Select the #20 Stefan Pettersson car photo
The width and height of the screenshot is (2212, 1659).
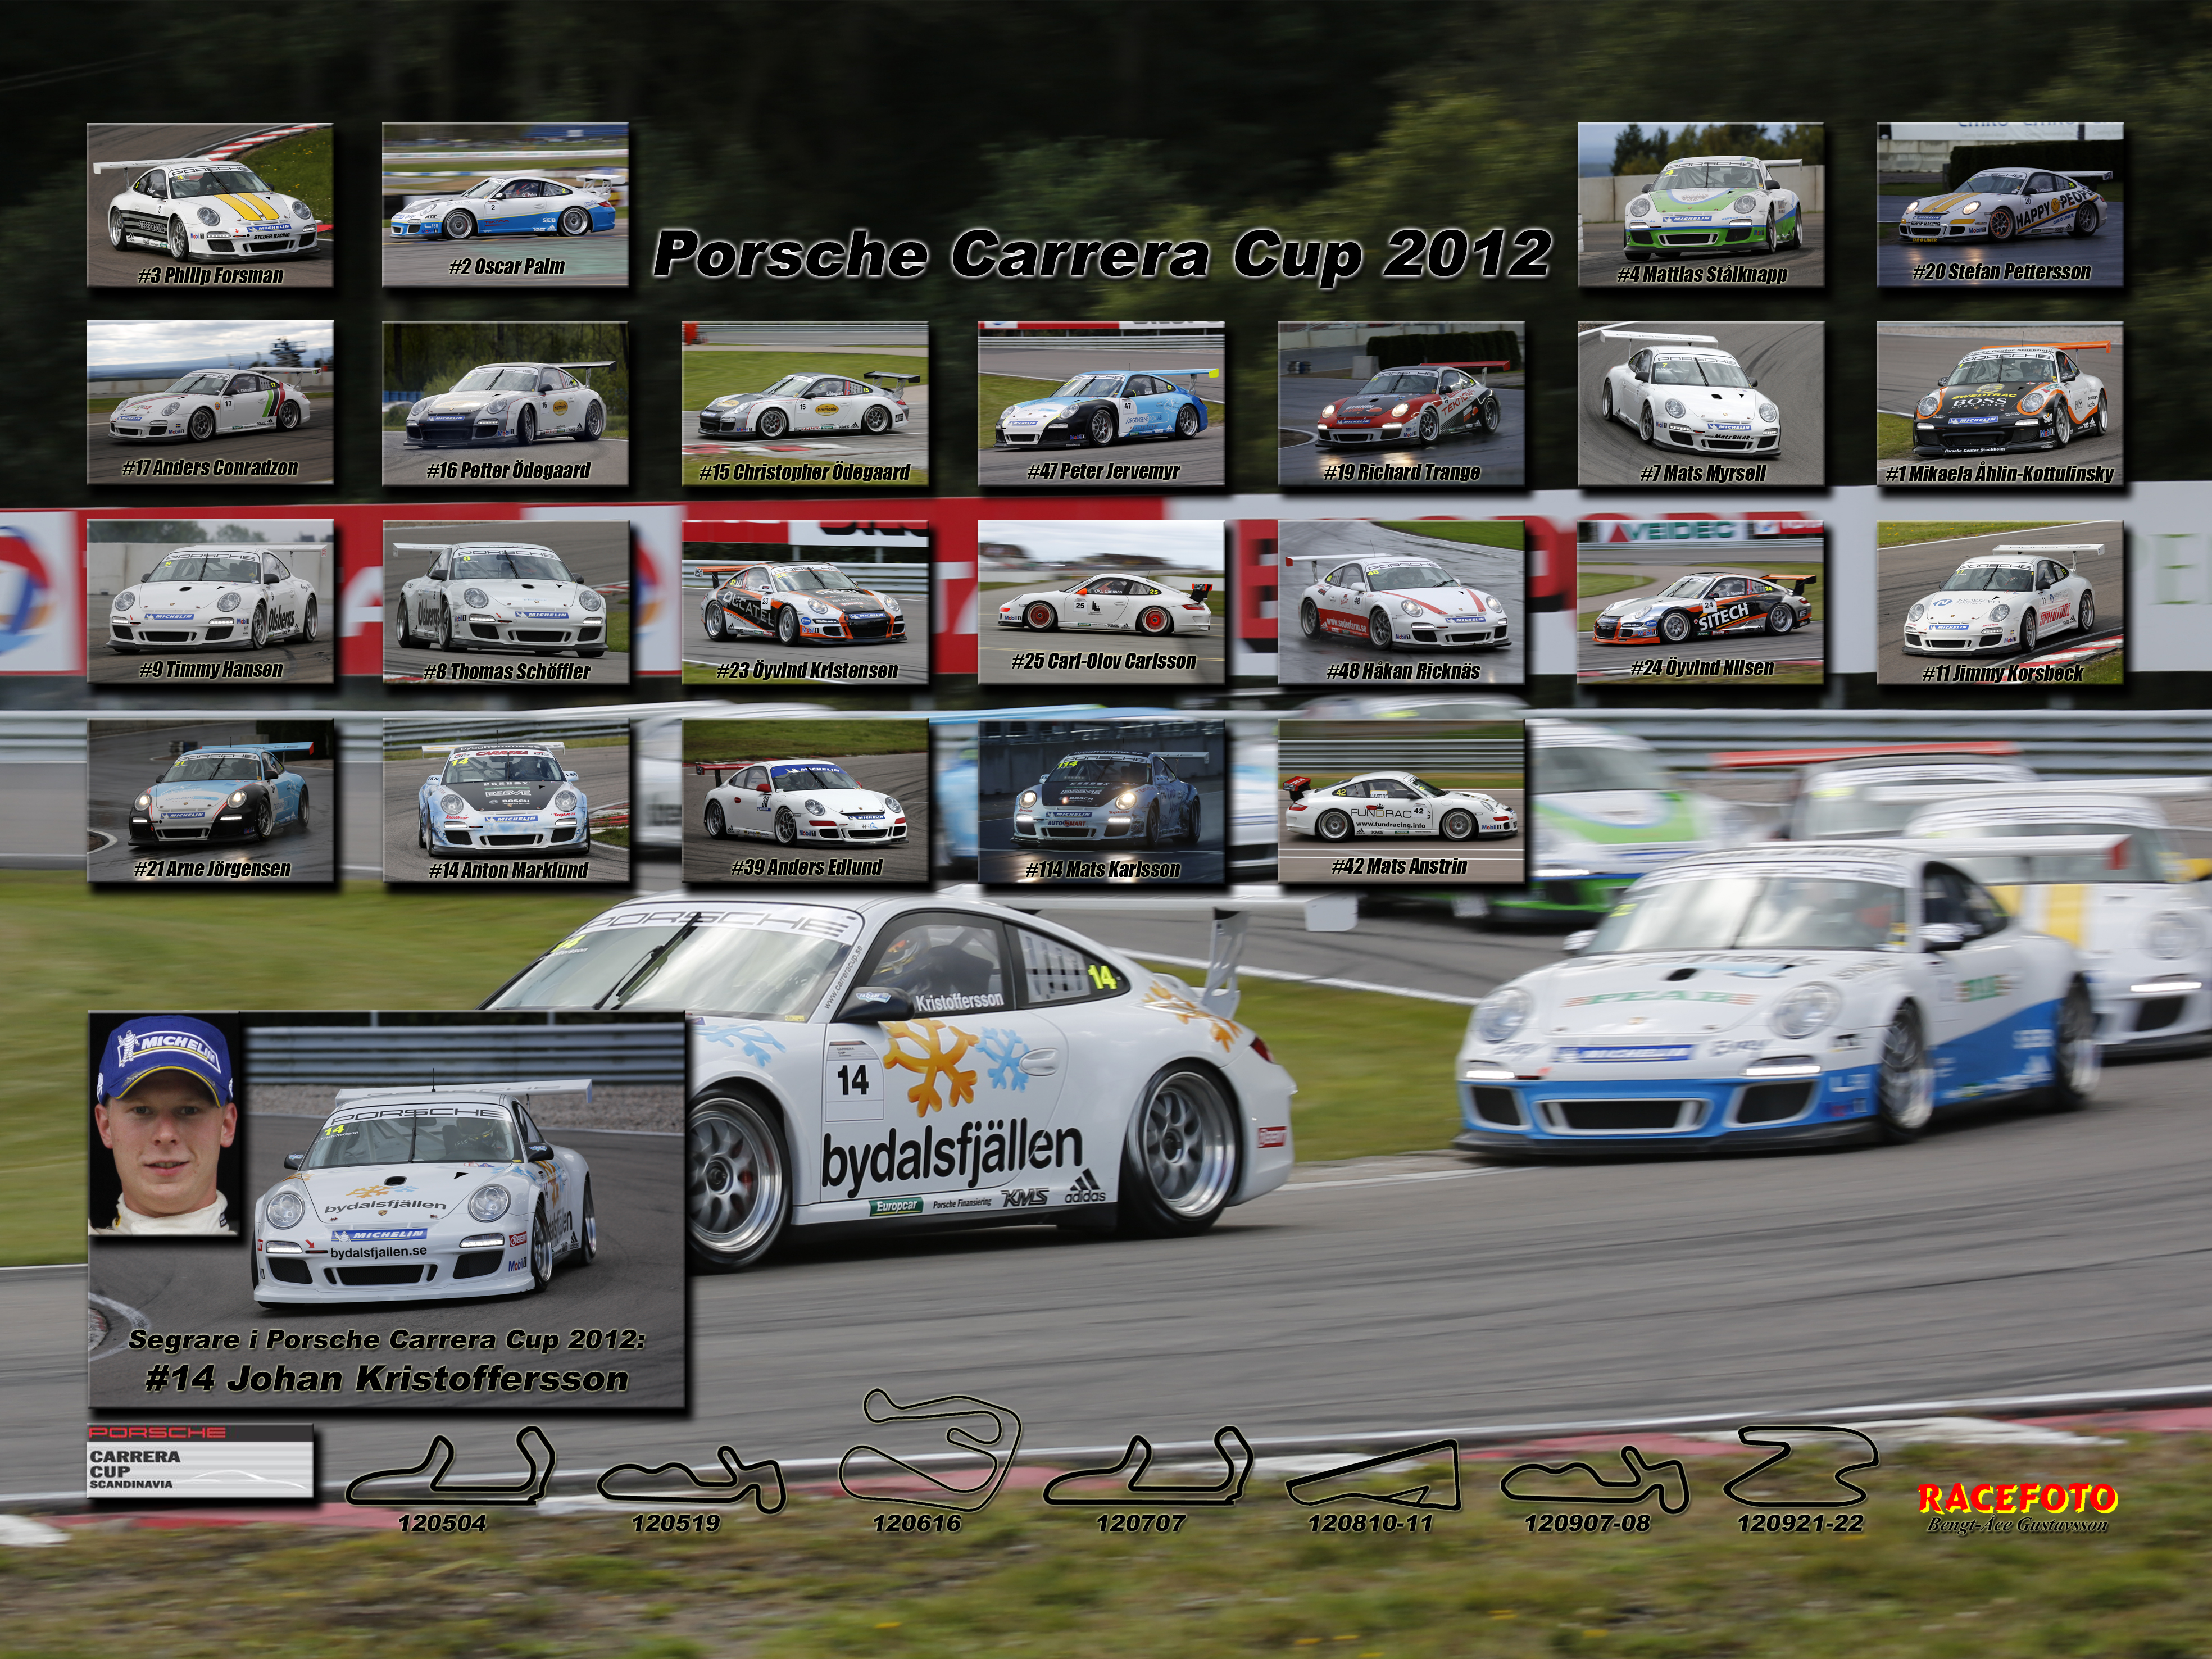pos(2000,205)
